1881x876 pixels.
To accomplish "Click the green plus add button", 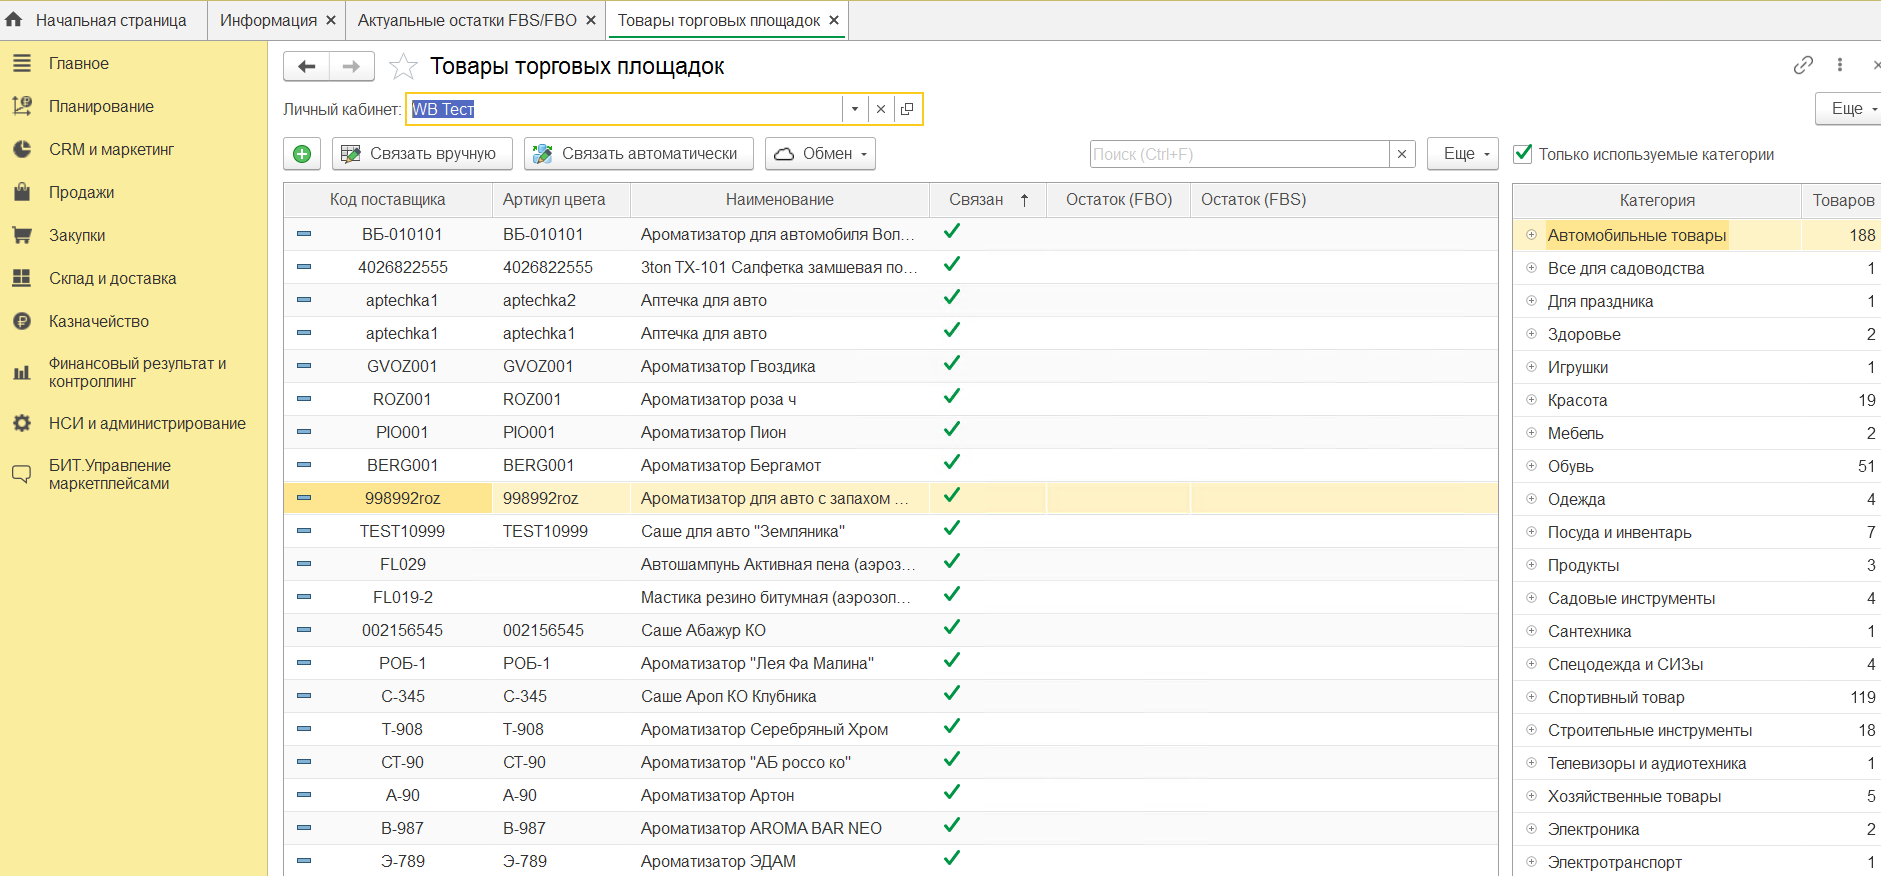I will pos(302,153).
